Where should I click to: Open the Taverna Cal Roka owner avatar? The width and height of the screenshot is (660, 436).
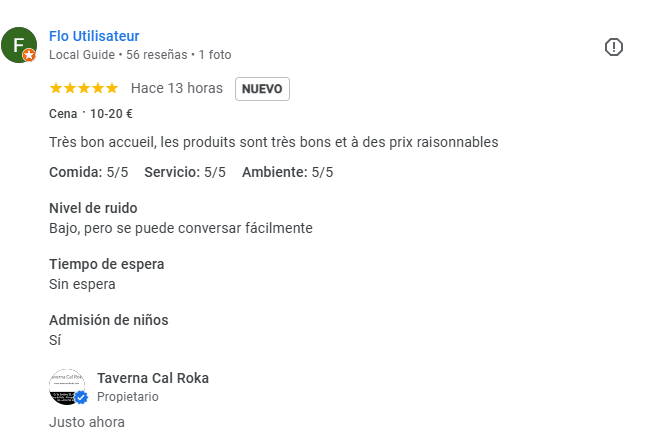pos(67,387)
